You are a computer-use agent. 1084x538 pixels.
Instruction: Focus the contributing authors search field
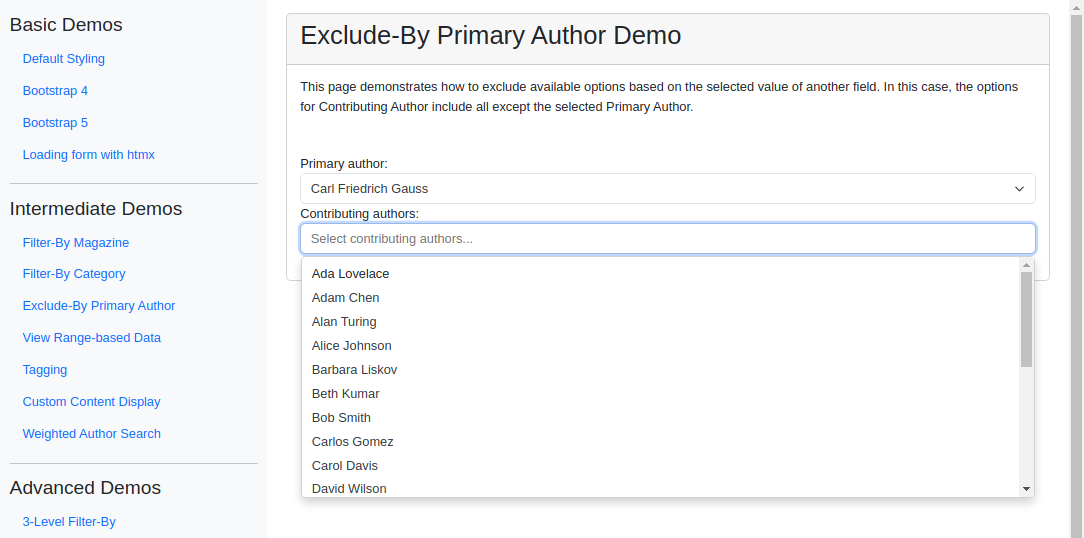668,239
